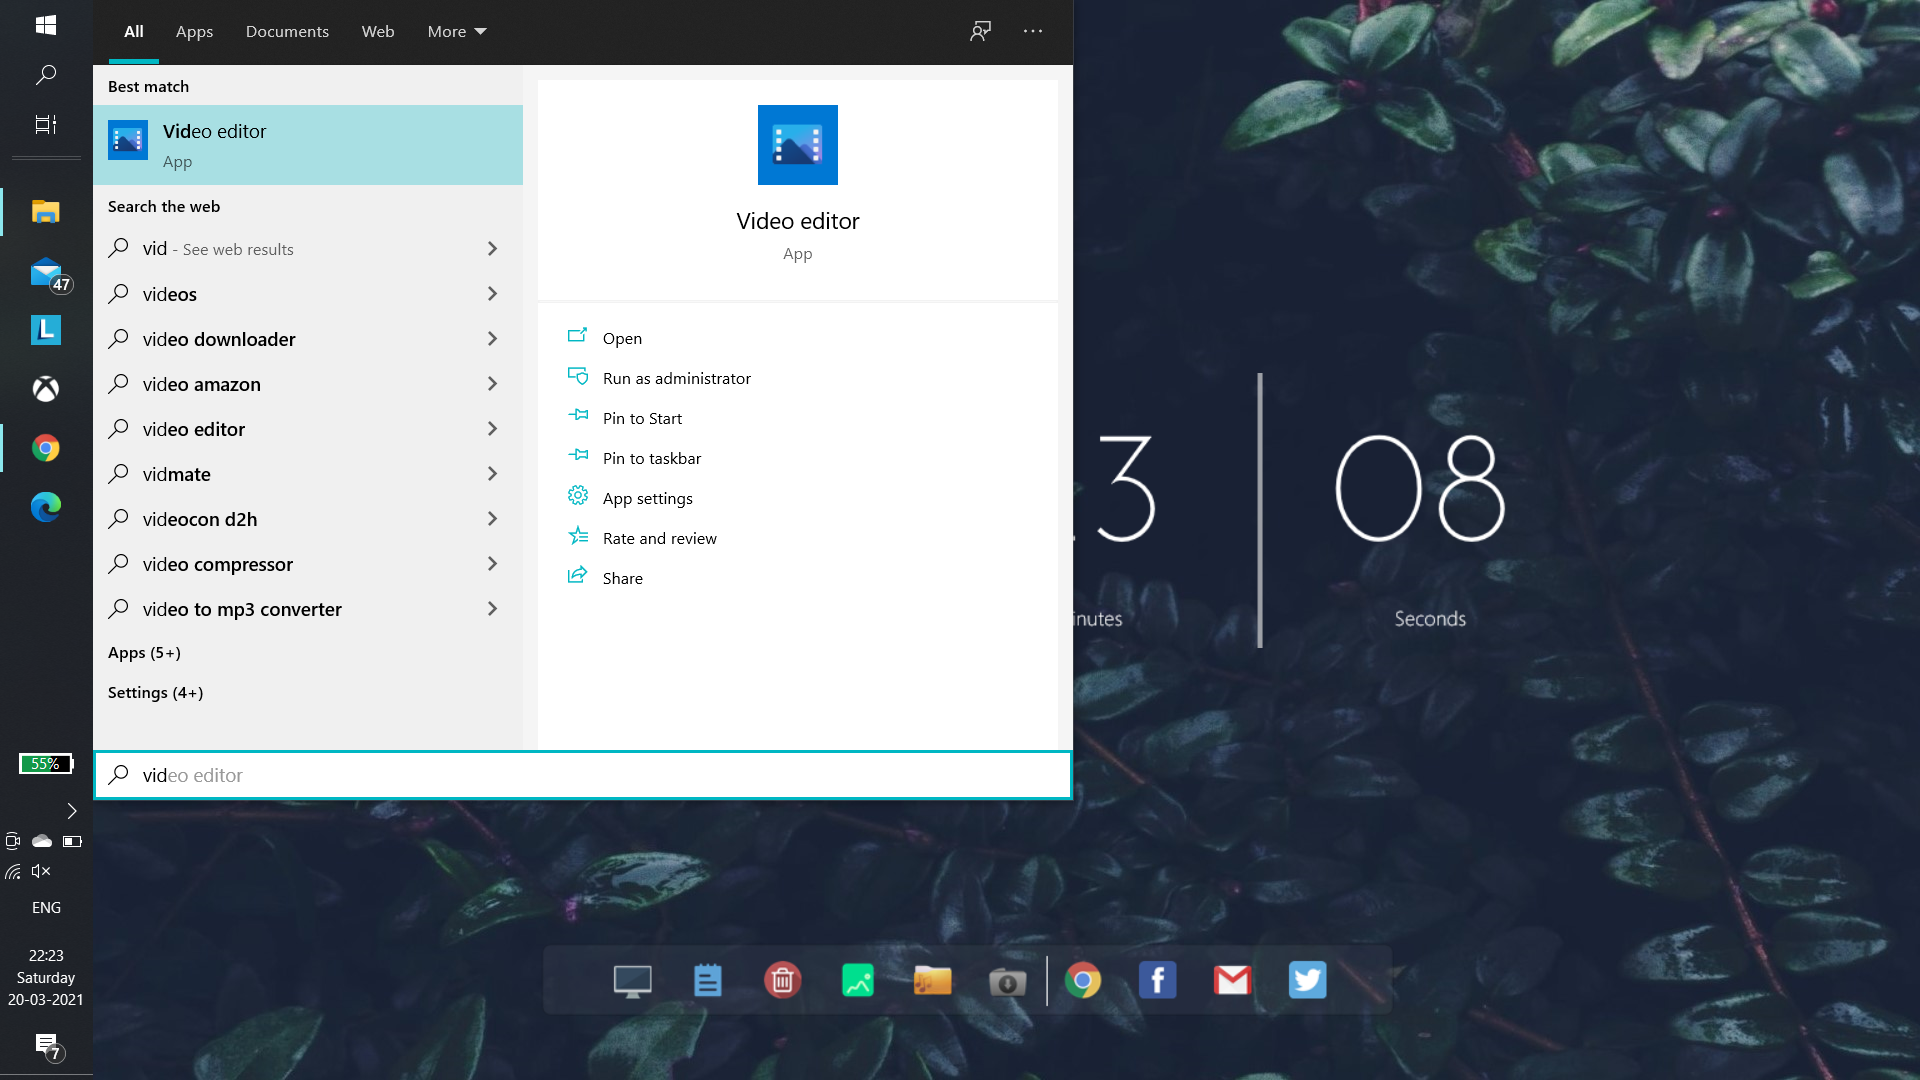Launch Google Chrome from the taskbar
The width and height of the screenshot is (1920, 1080).
point(45,448)
